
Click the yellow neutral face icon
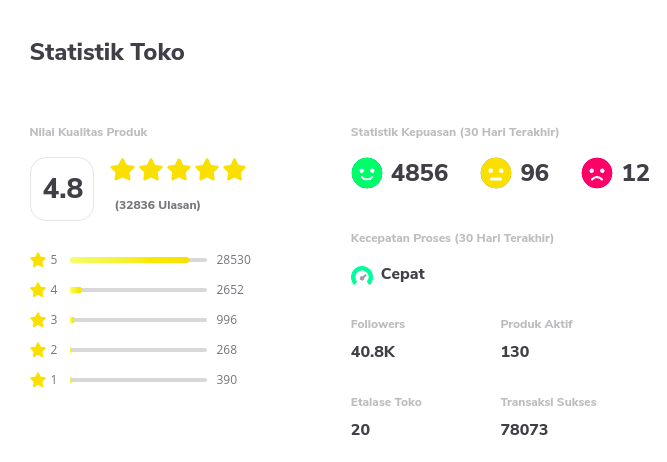click(x=496, y=173)
